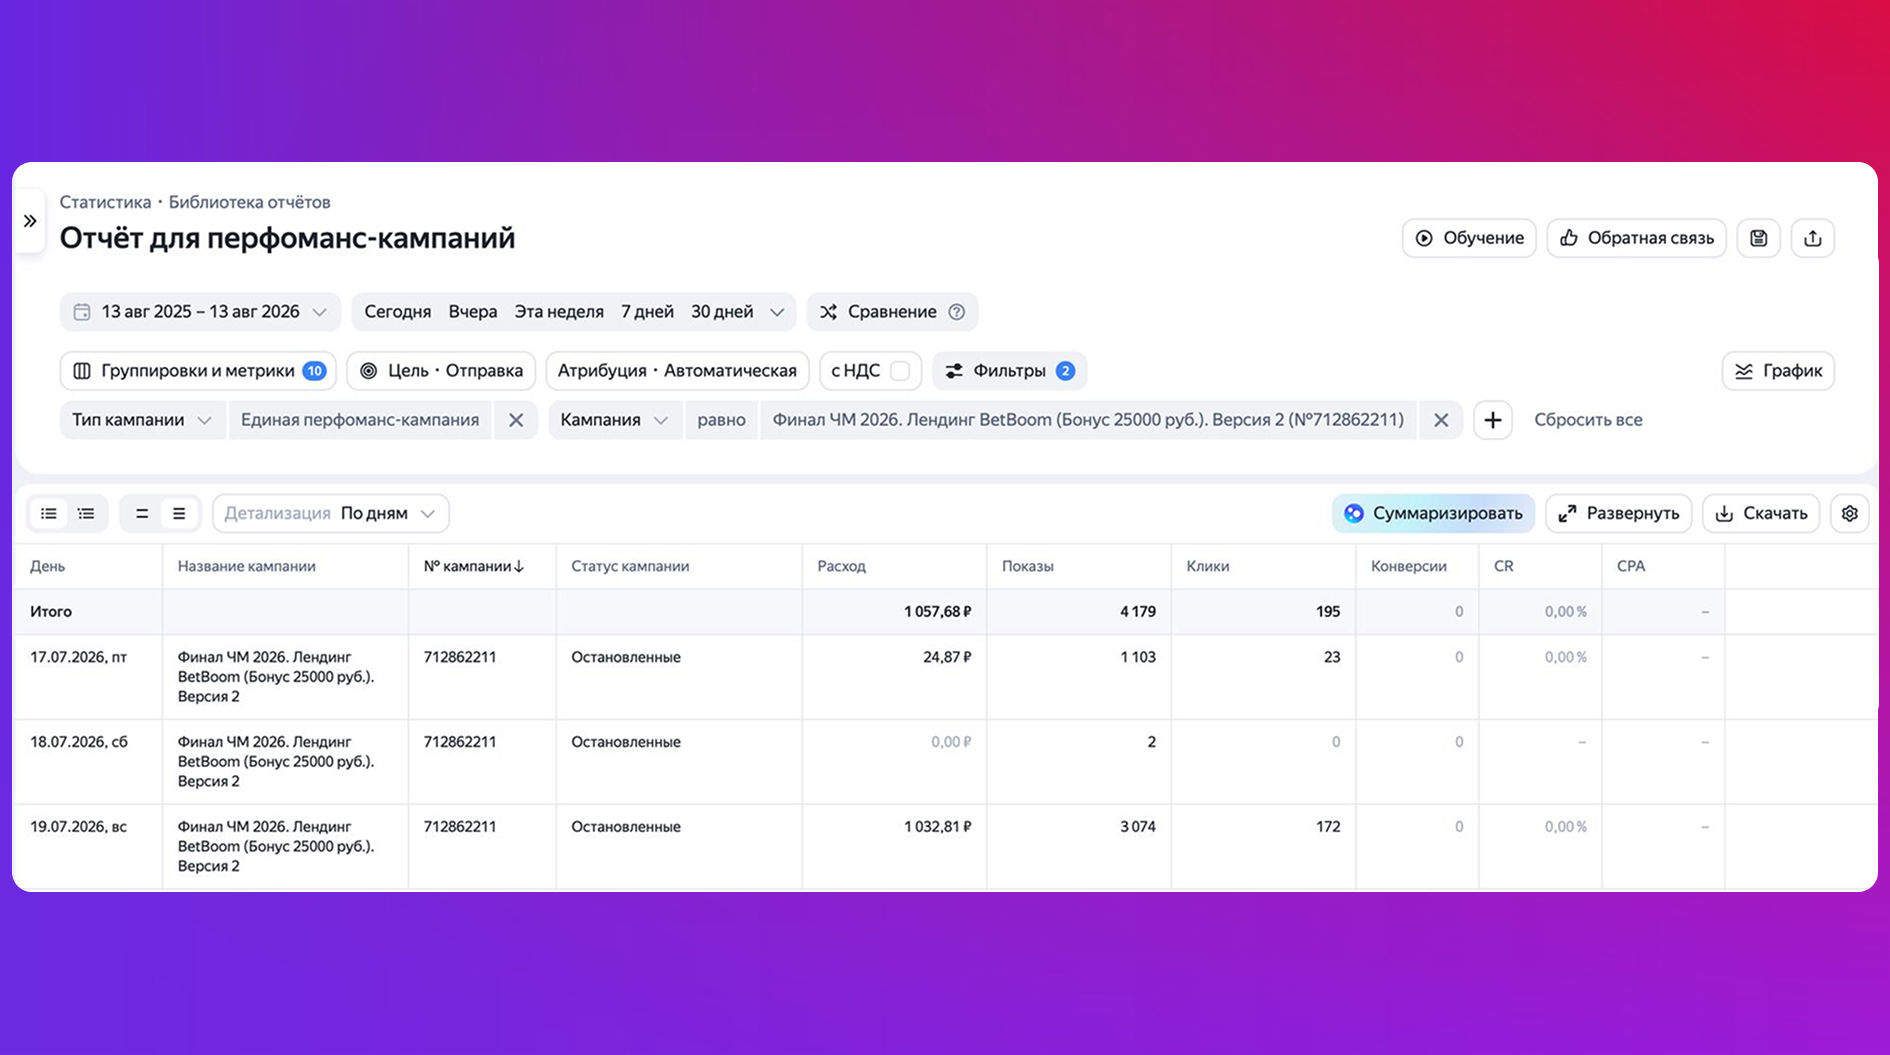The width and height of the screenshot is (1890, 1055).
Task: Open table settings gear icon
Action: 1850,513
